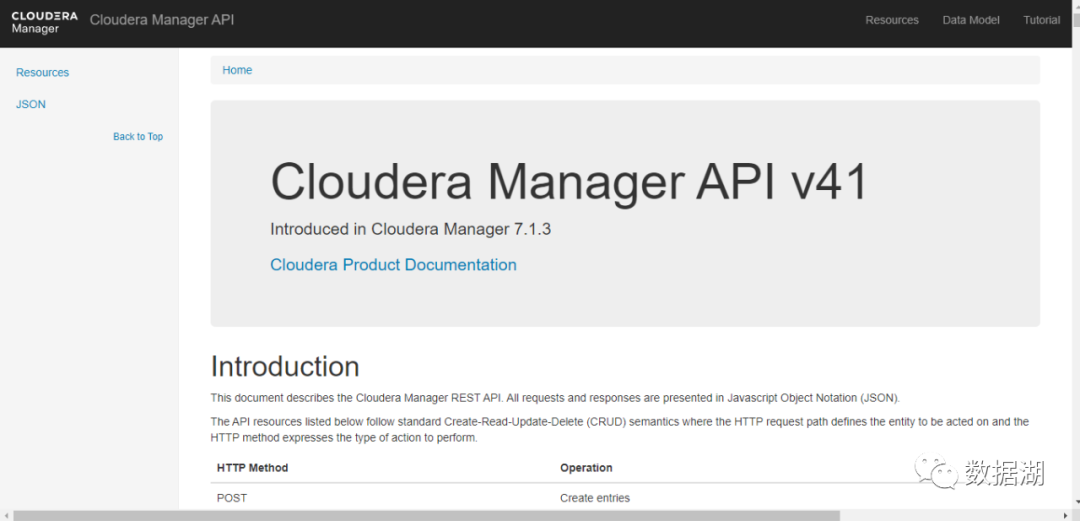
Task: Open Resources in top navigation bar
Action: point(892,20)
